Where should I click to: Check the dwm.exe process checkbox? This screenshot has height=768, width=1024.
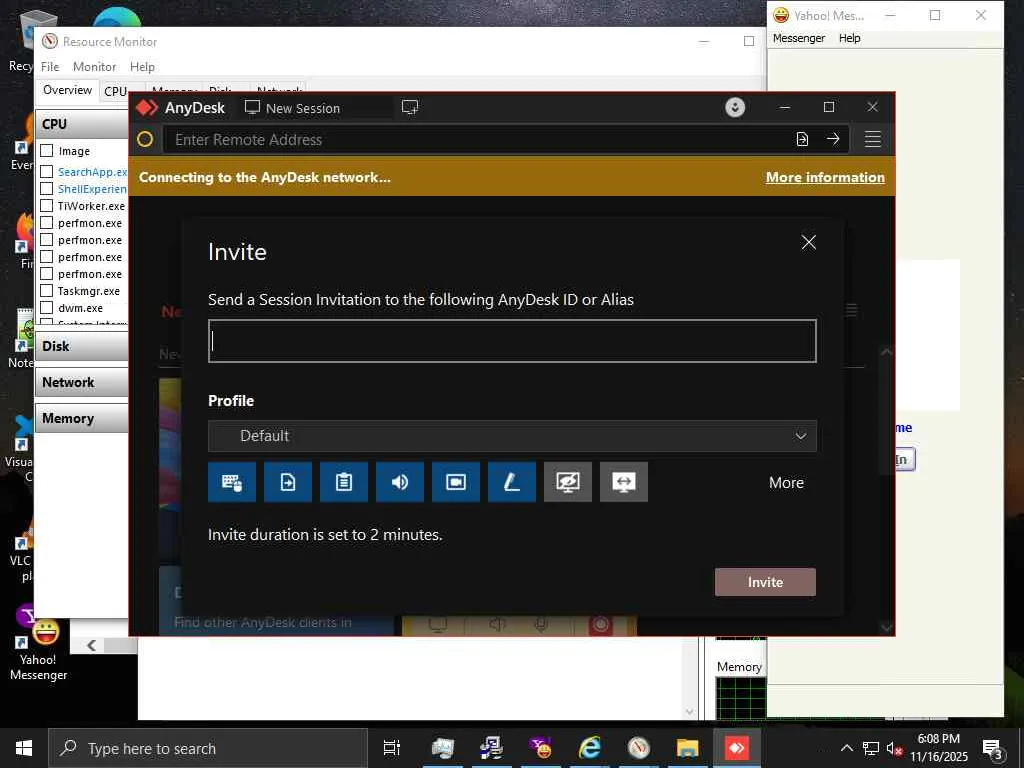pos(46,308)
